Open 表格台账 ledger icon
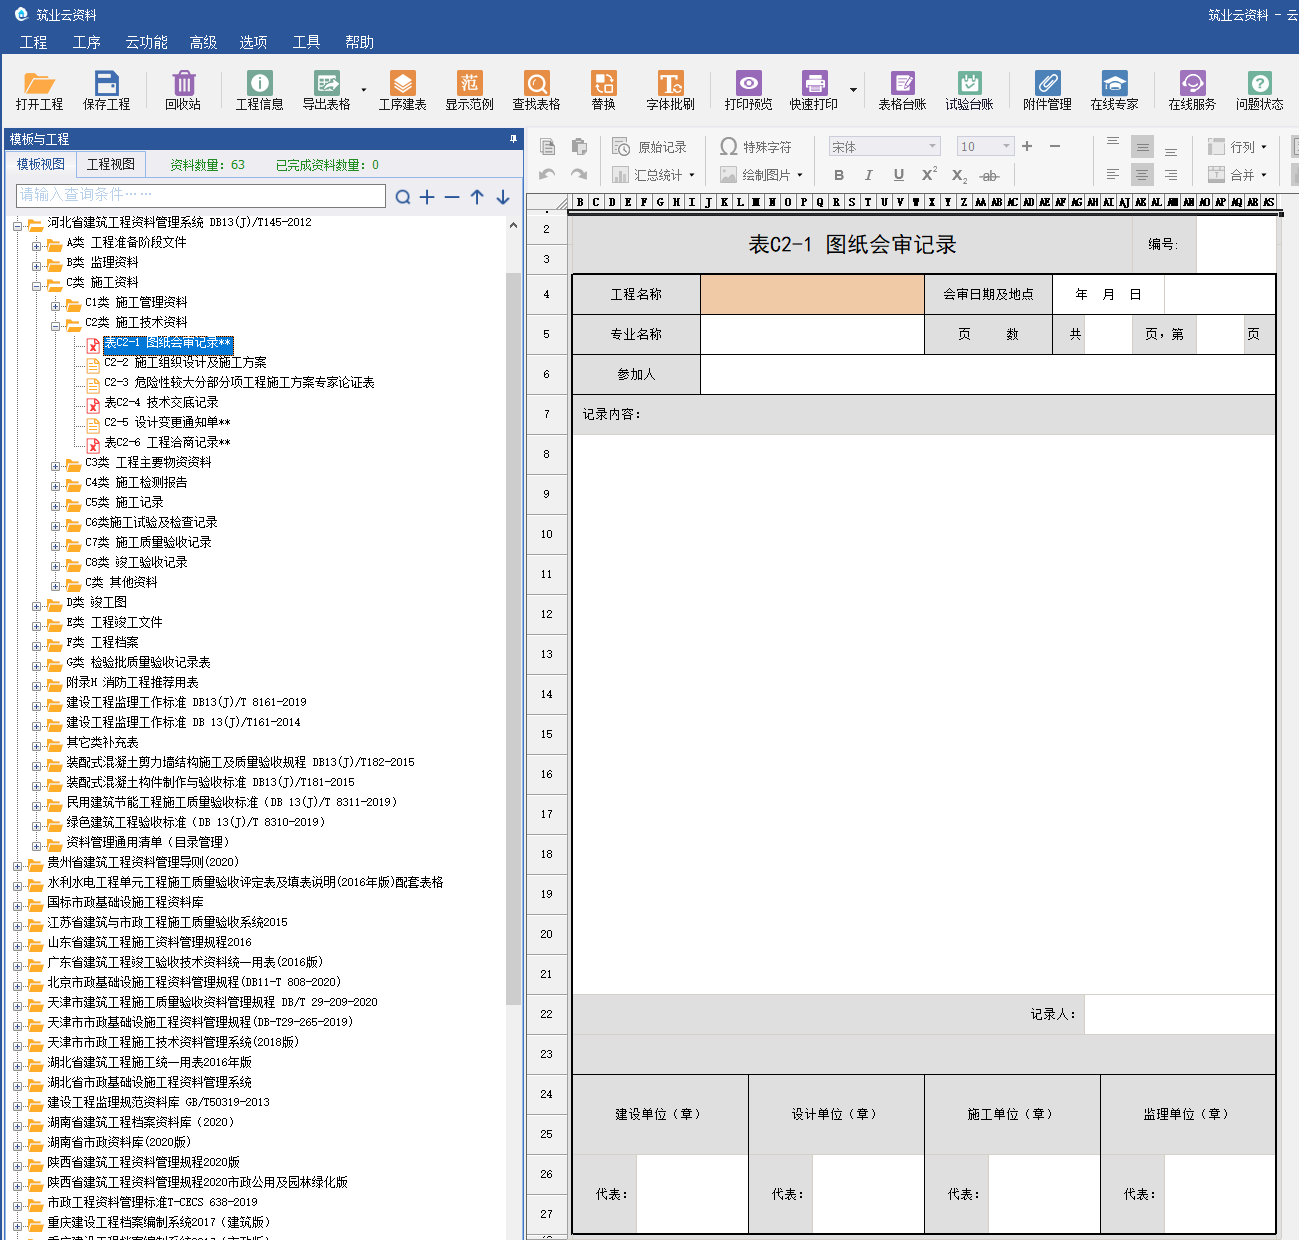The width and height of the screenshot is (1299, 1240). click(x=902, y=90)
